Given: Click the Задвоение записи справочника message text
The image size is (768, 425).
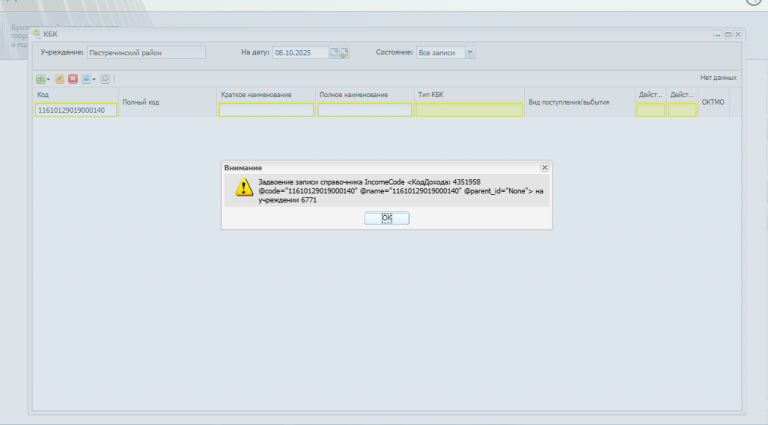Looking at the screenshot, I should tap(401, 191).
